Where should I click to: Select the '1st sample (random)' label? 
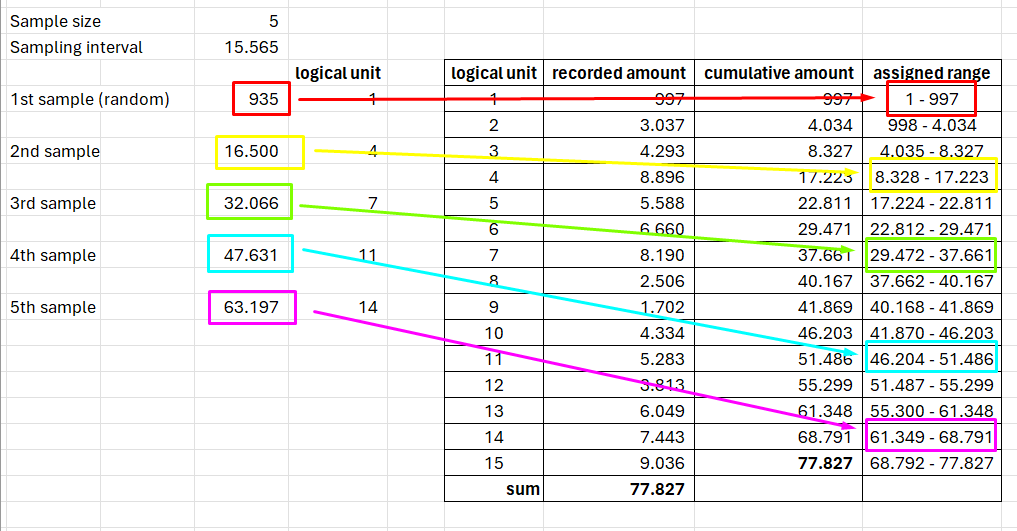pos(90,99)
